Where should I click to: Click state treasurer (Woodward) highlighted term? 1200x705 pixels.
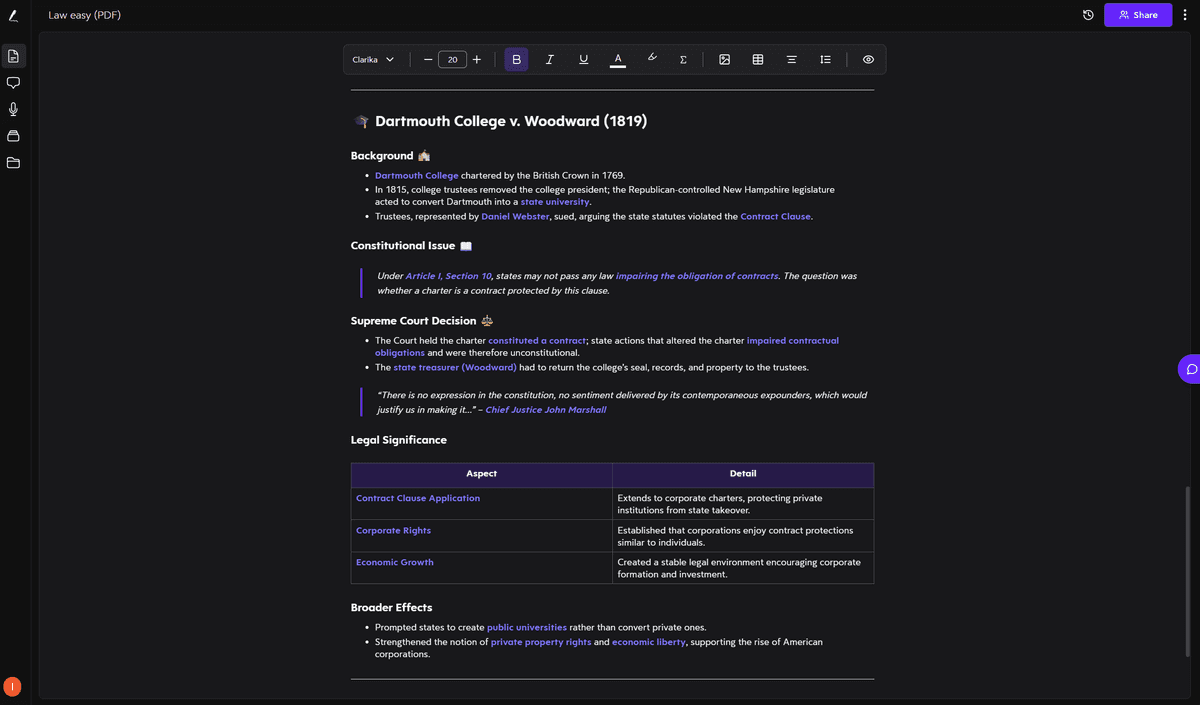click(x=455, y=367)
